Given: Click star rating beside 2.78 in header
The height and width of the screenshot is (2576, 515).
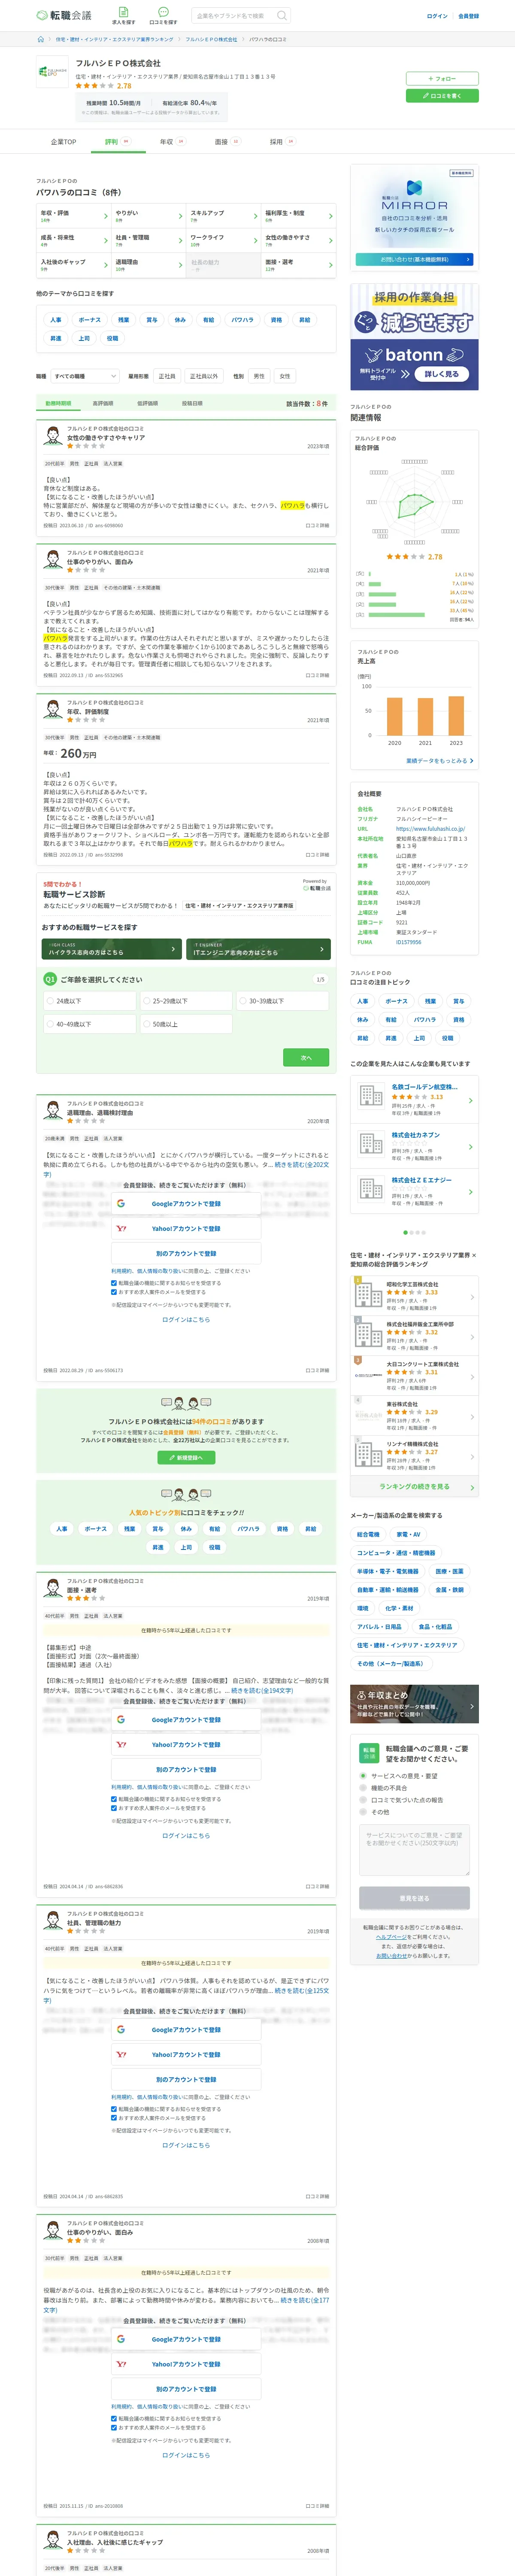Looking at the screenshot, I should tap(95, 86).
